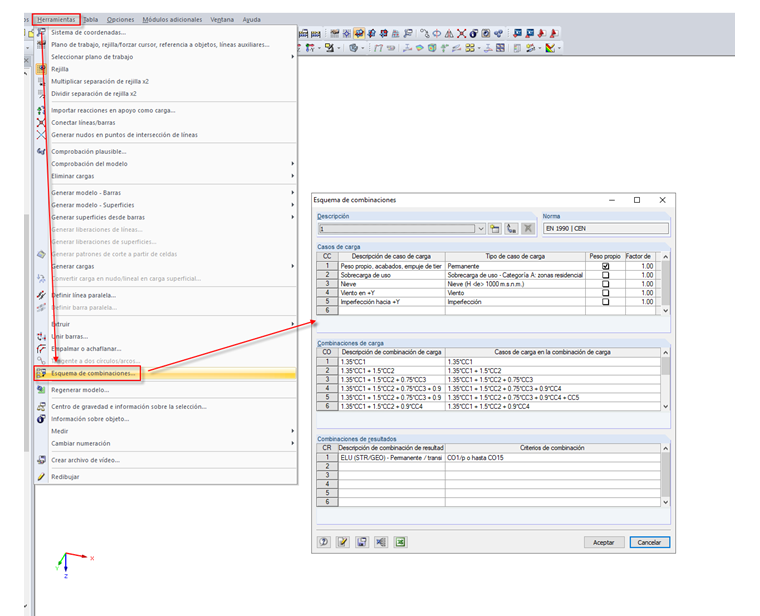The width and height of the screenshot is (760, 616).
Task: Click the first blue XY printout toolbar icon
Action: (x=518, y=33)
